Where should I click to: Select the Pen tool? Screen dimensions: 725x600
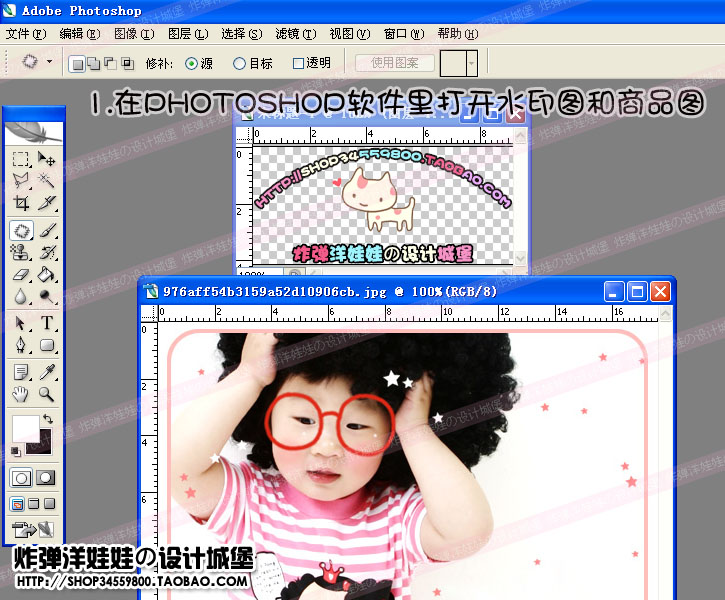(21, 345)
